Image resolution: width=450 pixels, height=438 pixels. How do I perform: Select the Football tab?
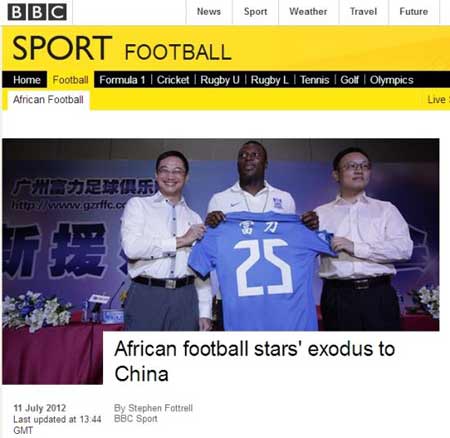70,80
